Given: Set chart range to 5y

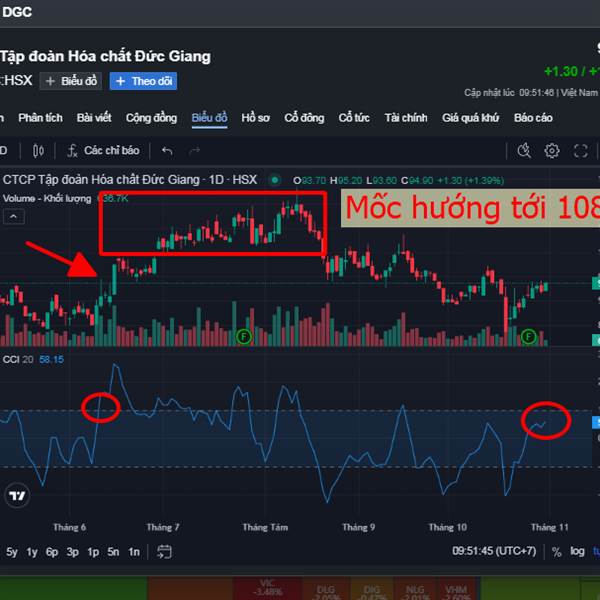Looking at the screenshot, I should 12,552.
